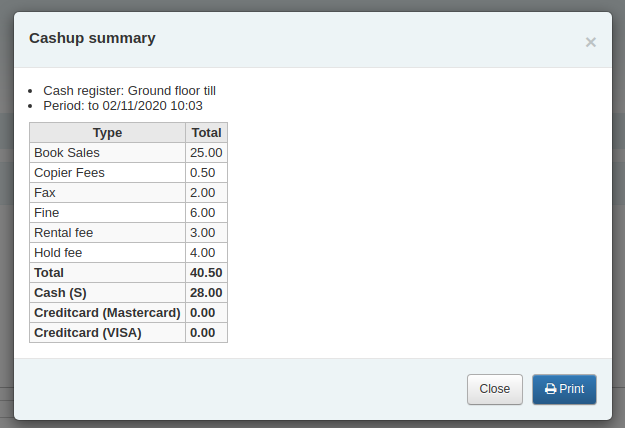Click the Fine row label

pos(47,213)
